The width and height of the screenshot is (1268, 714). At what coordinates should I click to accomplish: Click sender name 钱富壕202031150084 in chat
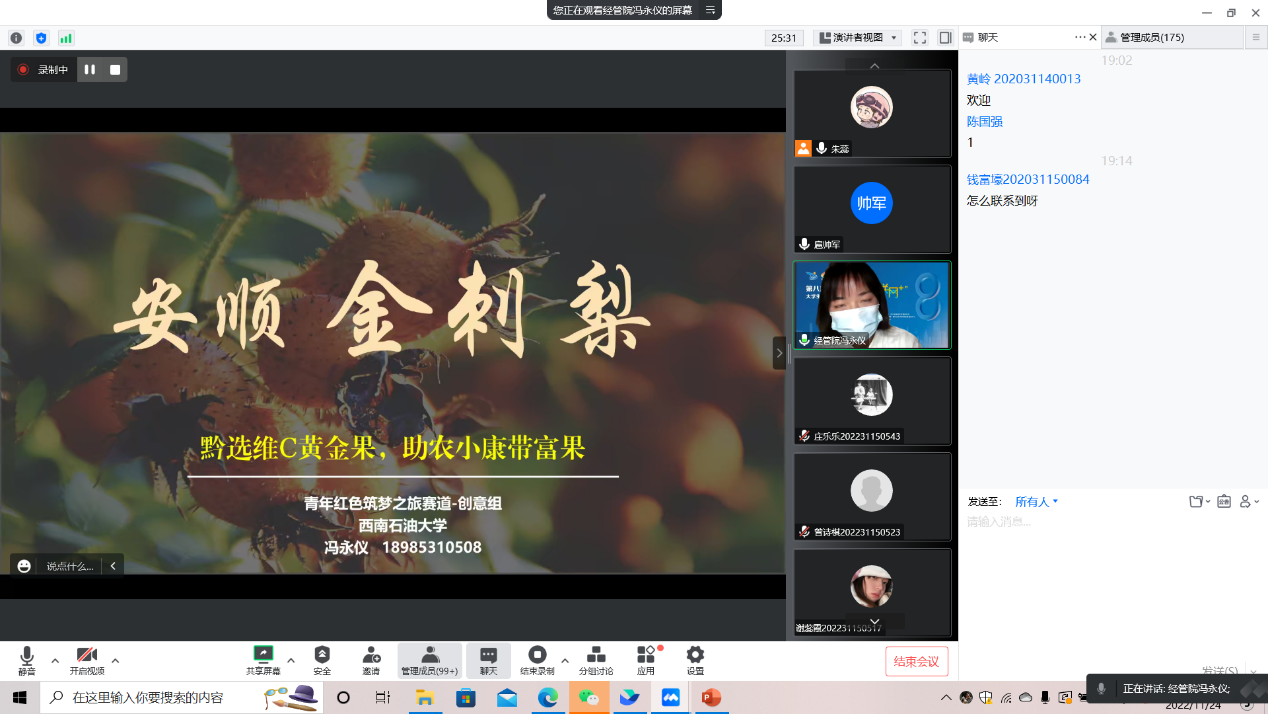pos(1028,180)
